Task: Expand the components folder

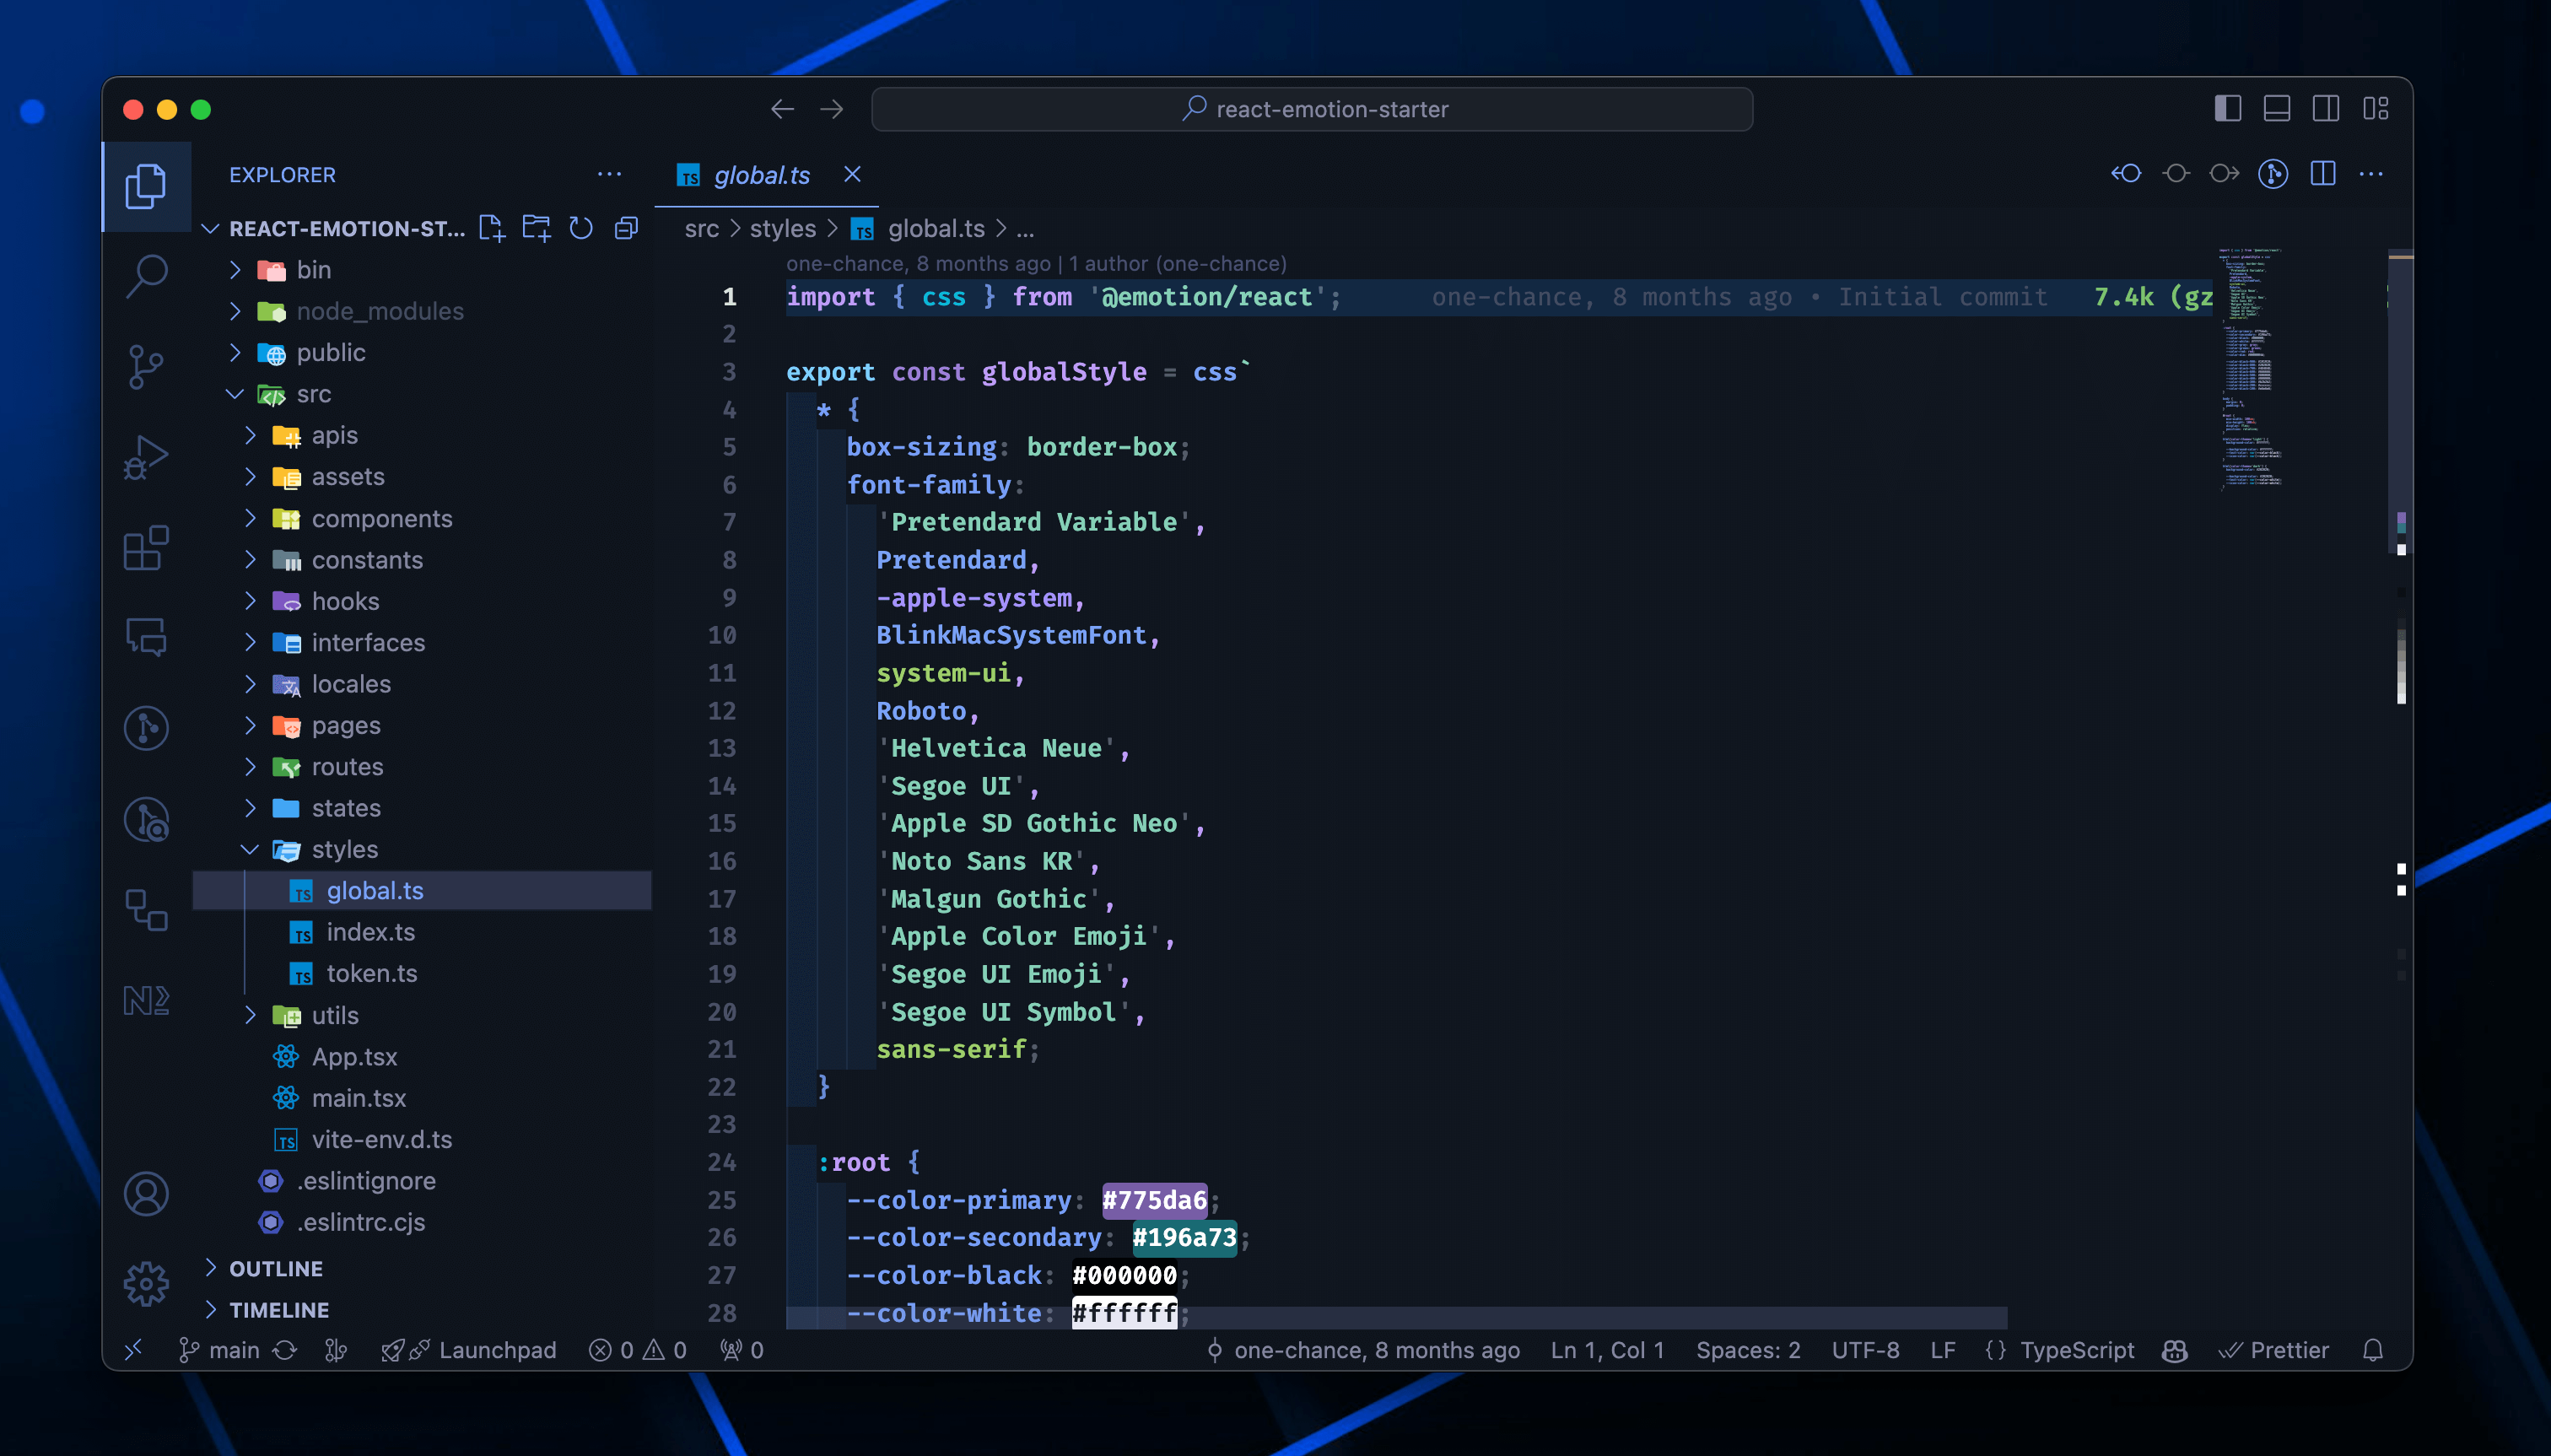Action: [x=381, y=518]
